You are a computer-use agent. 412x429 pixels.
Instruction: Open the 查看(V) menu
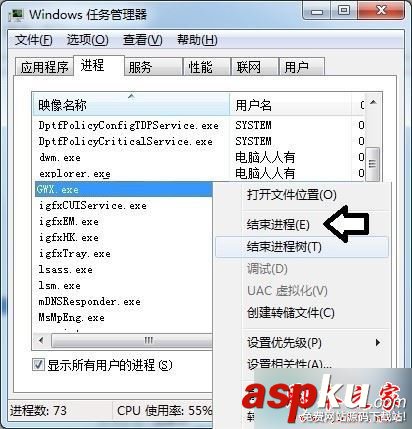(143, 40)
